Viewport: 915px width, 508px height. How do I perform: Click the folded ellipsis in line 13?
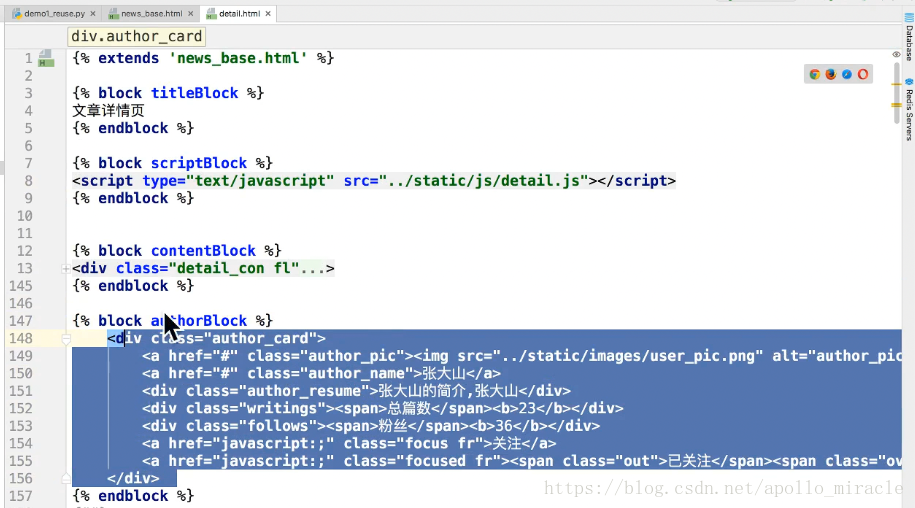point(312,268)
